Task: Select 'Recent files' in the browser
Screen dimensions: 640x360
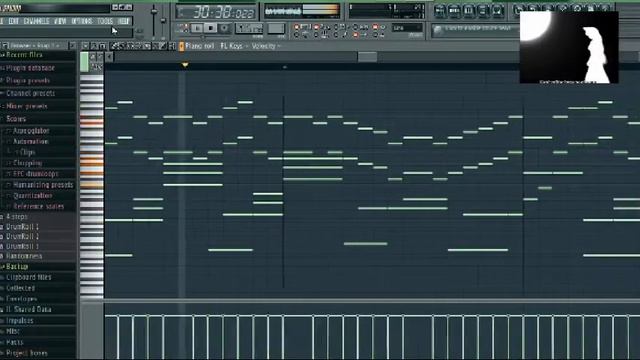Action: point(24,55)
